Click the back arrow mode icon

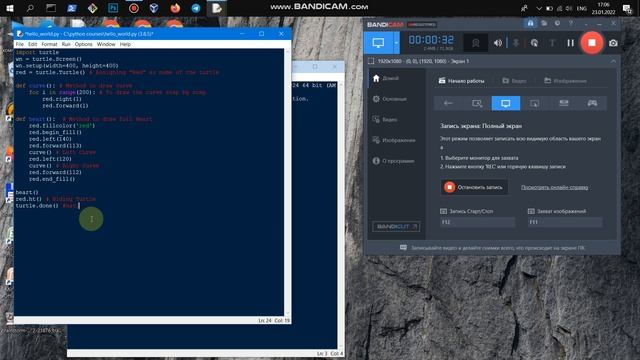448,103
